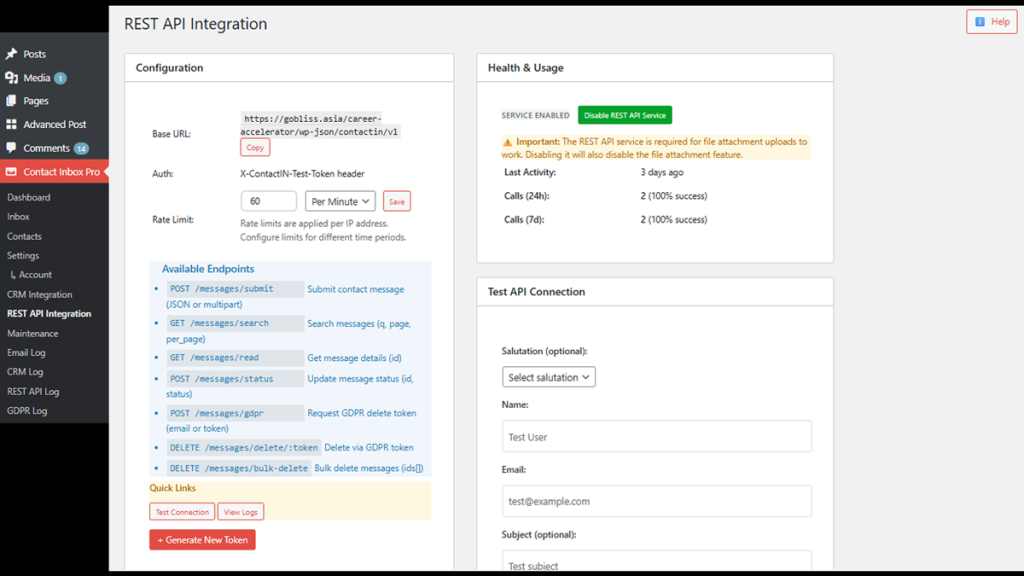Focus the Email input field
This screenshot has width=1024, height=576.
click(x=656, y=501)
